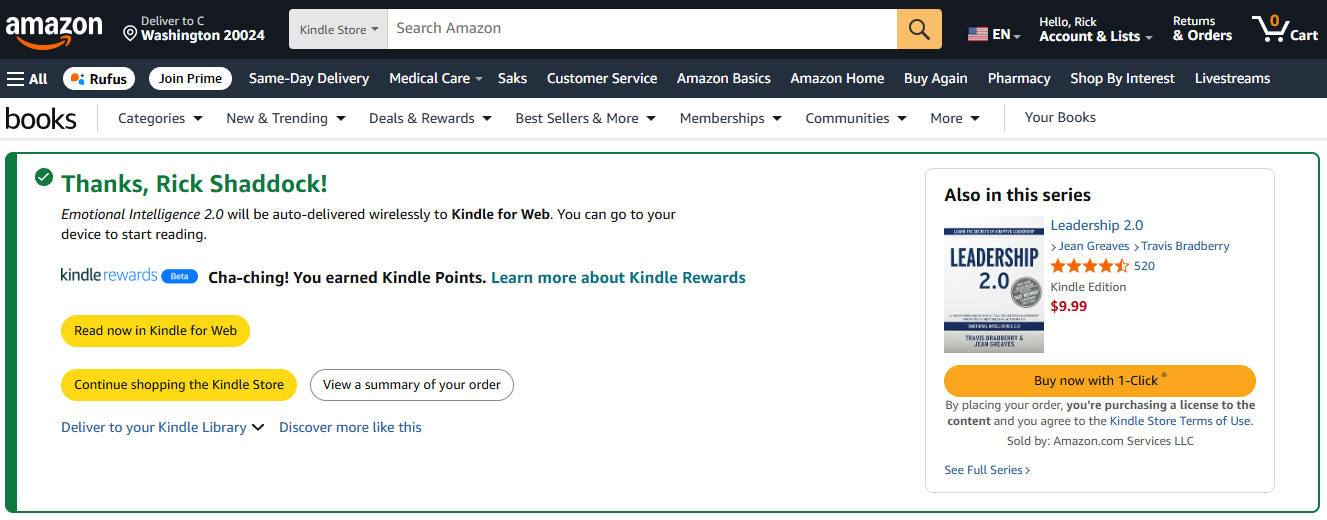
Task: Click the books logo
Action: click(41, 119)
